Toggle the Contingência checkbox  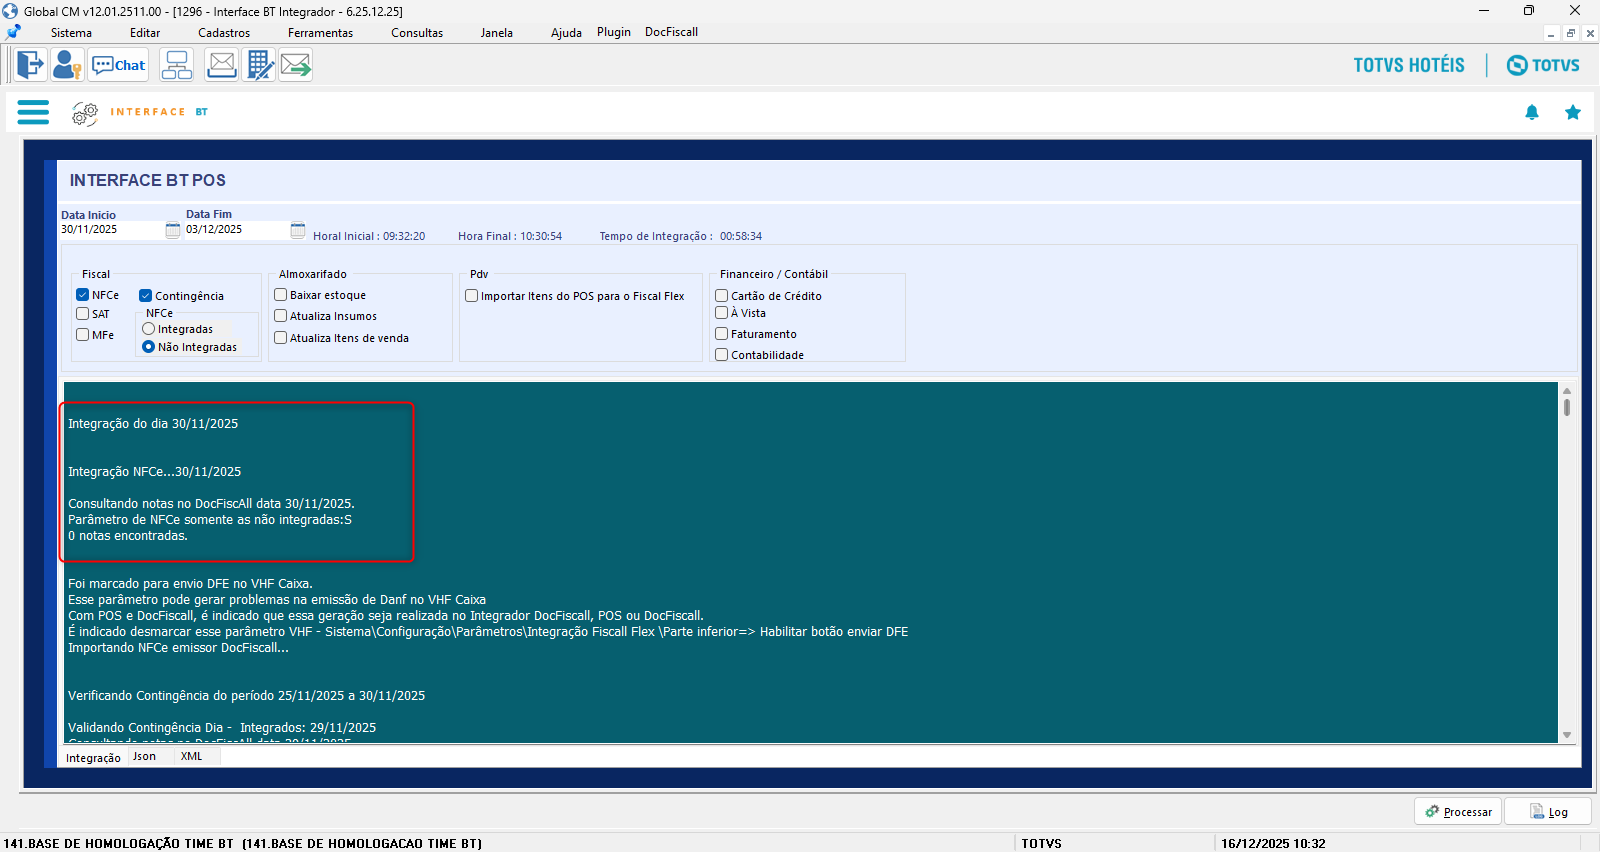pyautogui.click(x=146, y=296)
